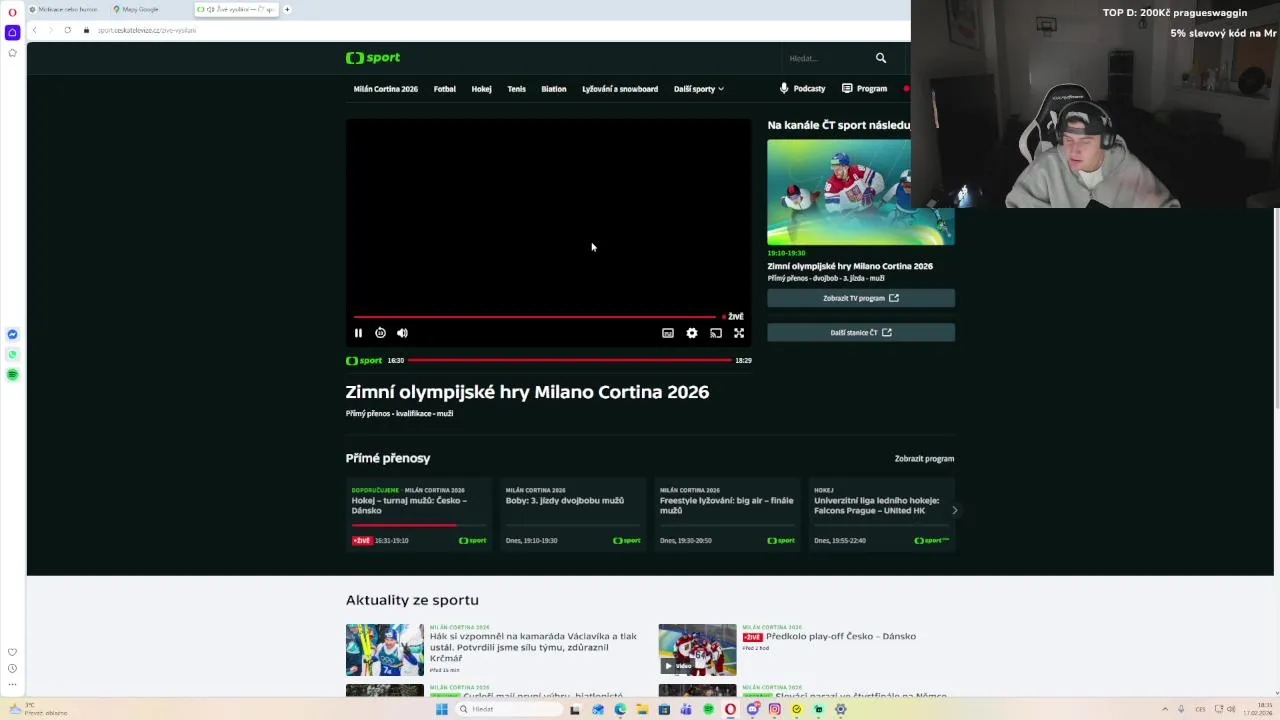
Task: Open Předkolo play-off Česko – Dánsko article
Action: coord(841,636)
